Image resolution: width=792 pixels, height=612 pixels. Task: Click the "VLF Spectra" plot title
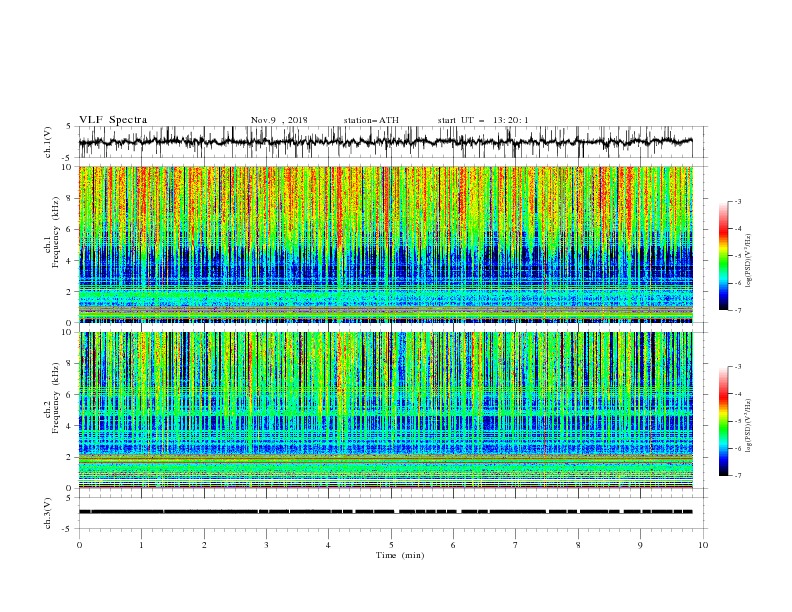click(x=113, y=120)
